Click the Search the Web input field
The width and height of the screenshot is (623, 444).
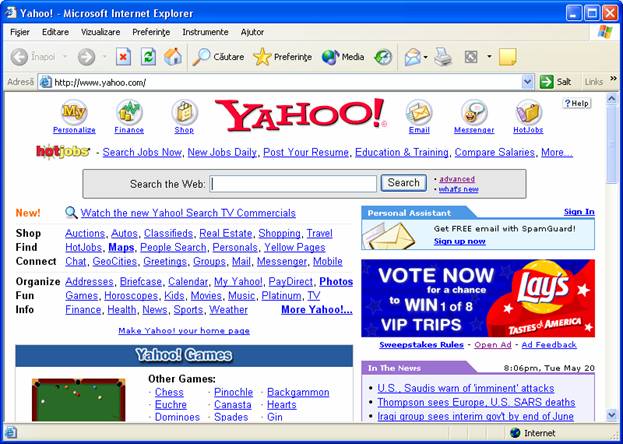293,184
